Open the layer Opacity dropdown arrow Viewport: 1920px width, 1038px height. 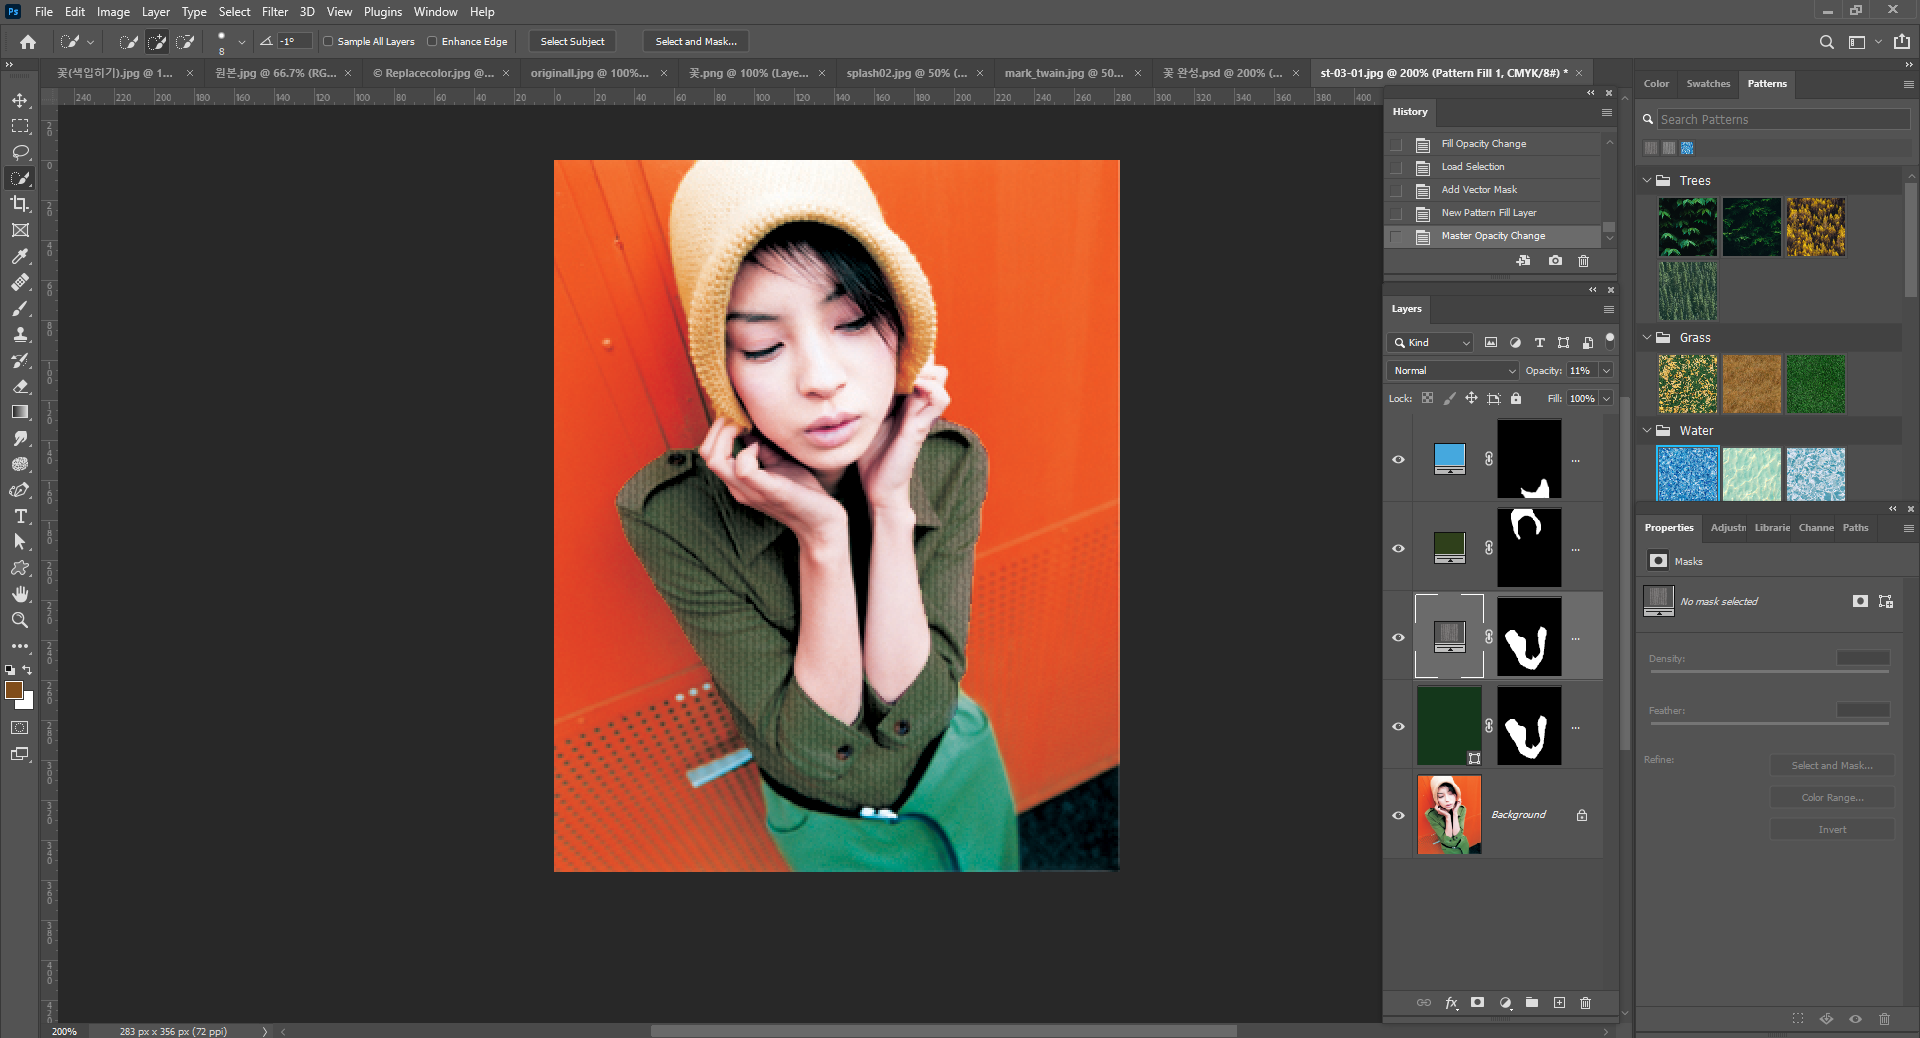click(1606, 371)
